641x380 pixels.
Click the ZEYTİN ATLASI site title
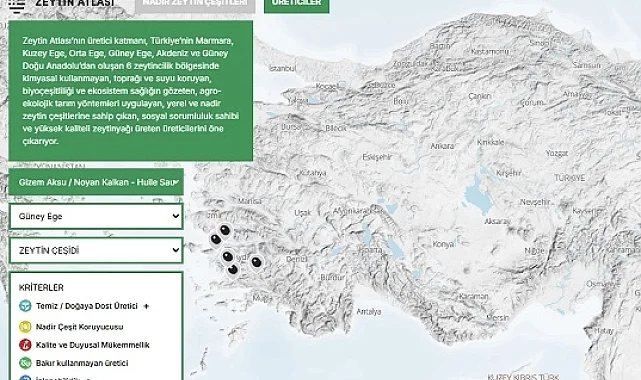pos(75,3)
